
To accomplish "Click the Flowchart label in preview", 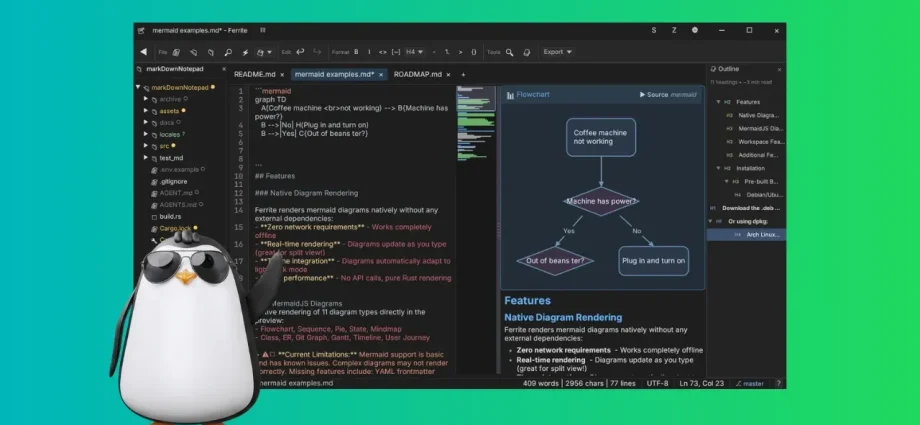I will point(533,95).
